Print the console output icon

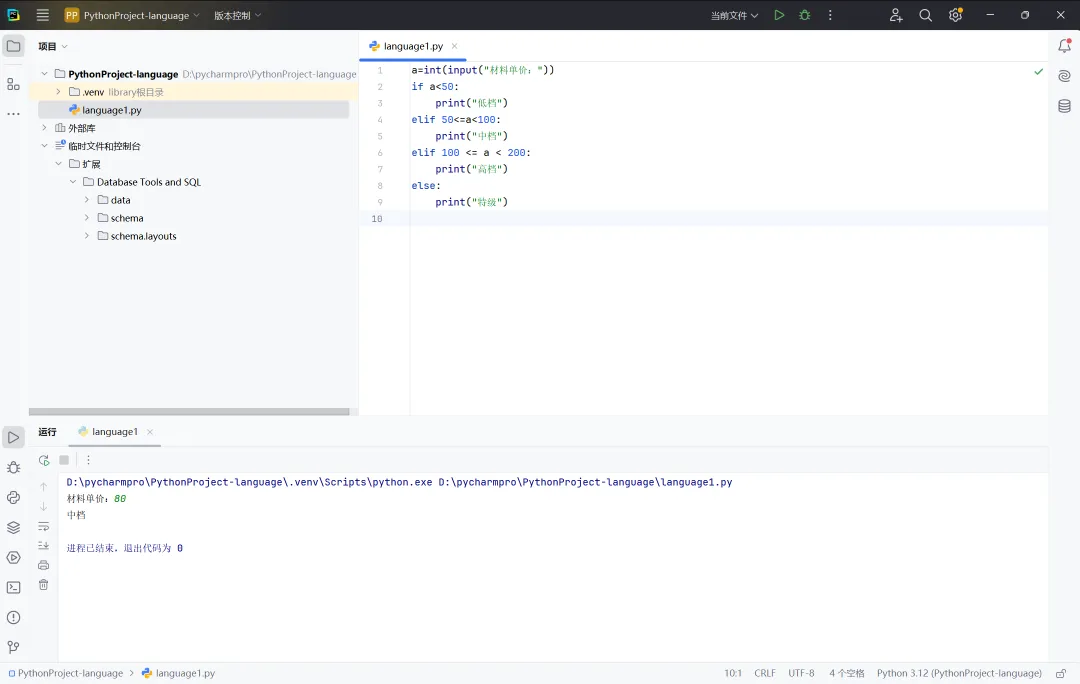coord(43,565)
